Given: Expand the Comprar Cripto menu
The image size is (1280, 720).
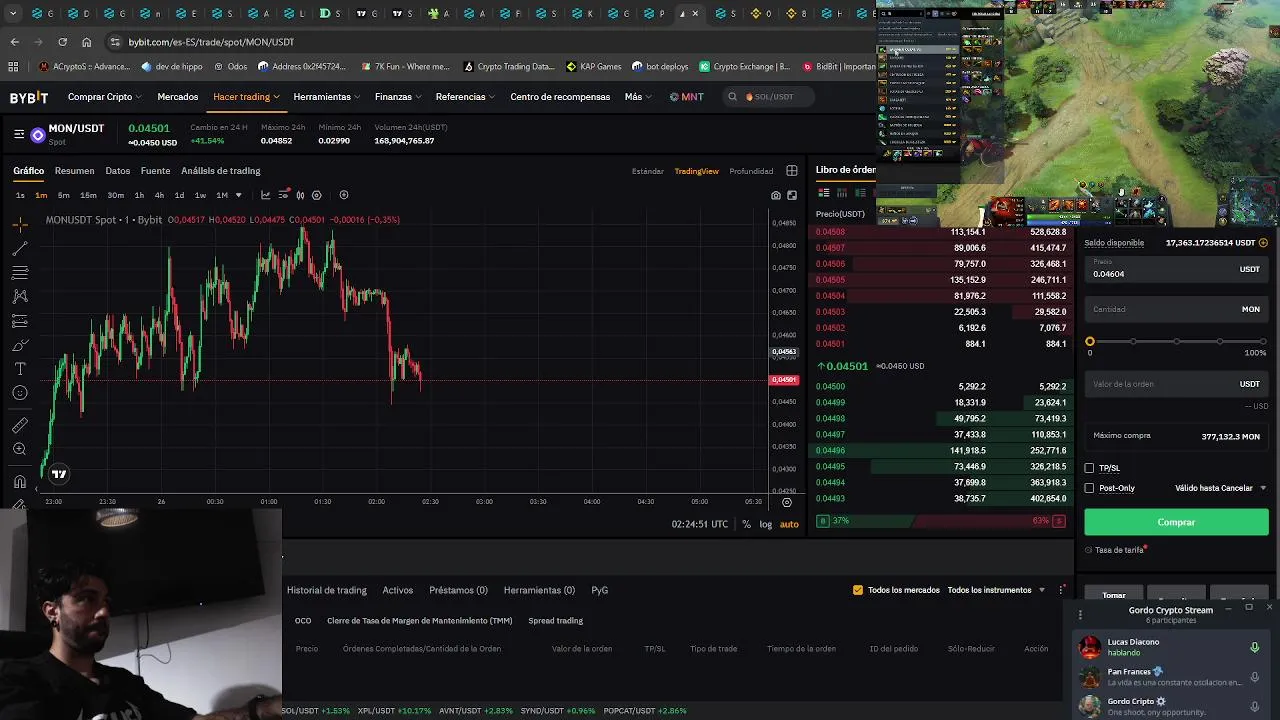Looking at the screenshot, I should (104, 97).
